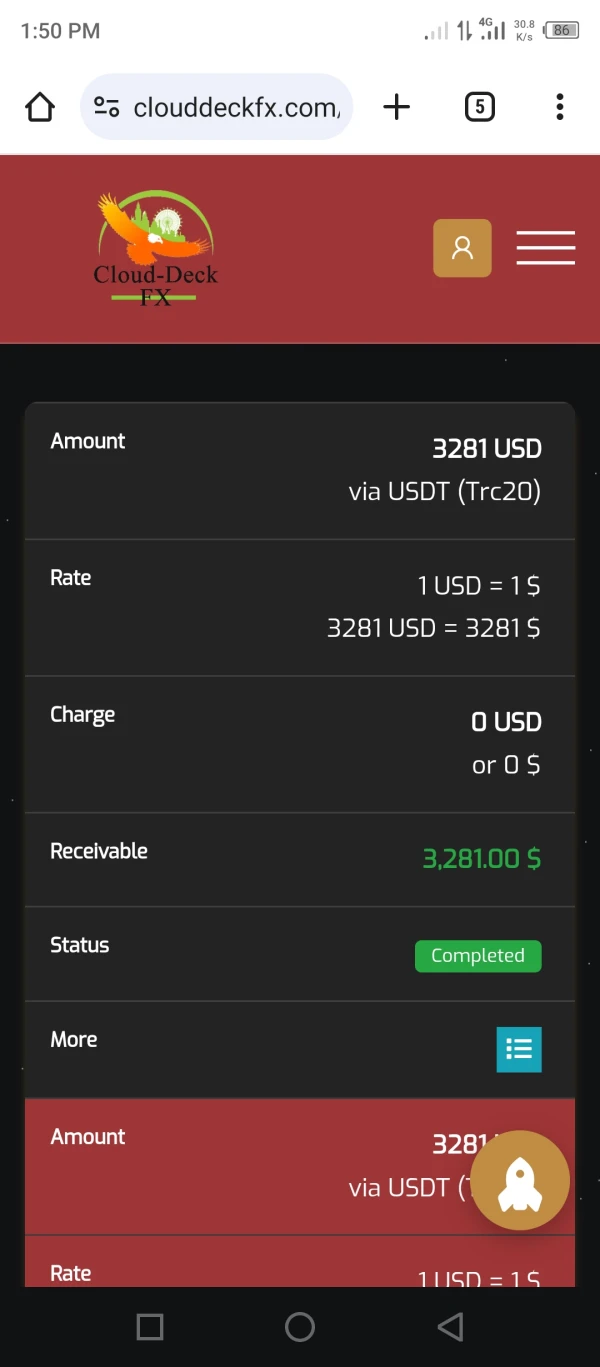Open the tab switcher showing 5 tabs
Image resolution: width=600 pixels, height=1367 pixels.
click(480, 107)
